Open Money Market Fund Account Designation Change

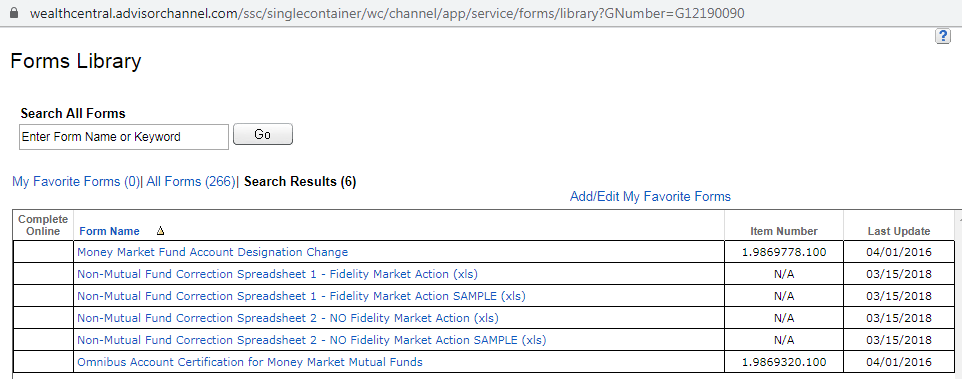click(x=212, y=251)
